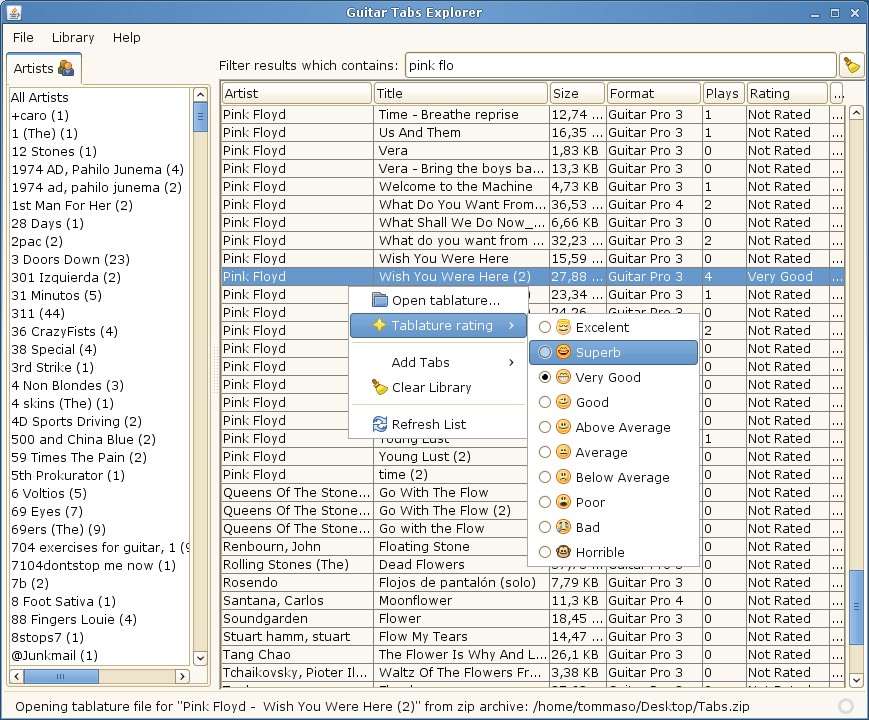Click the Average neutral face icon
The image size is (869, 720).
[x=563, y=452]
